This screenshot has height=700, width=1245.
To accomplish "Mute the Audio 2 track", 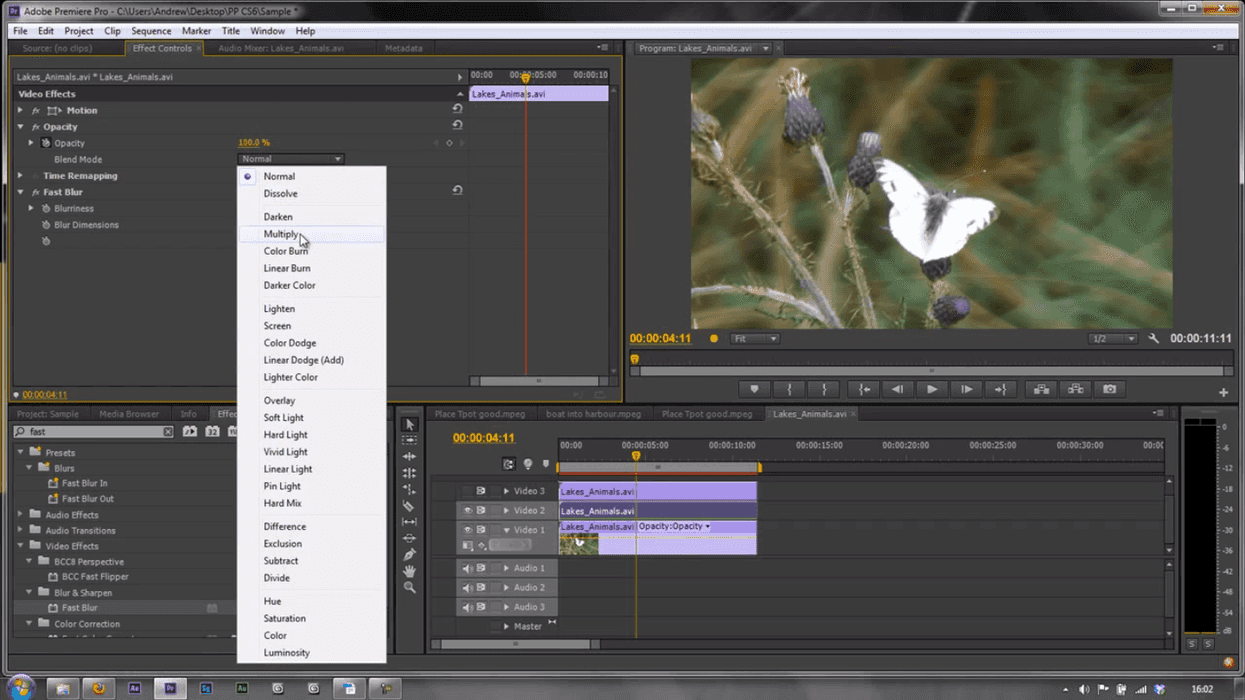I will pyautogui.click(x=467, y=587).
